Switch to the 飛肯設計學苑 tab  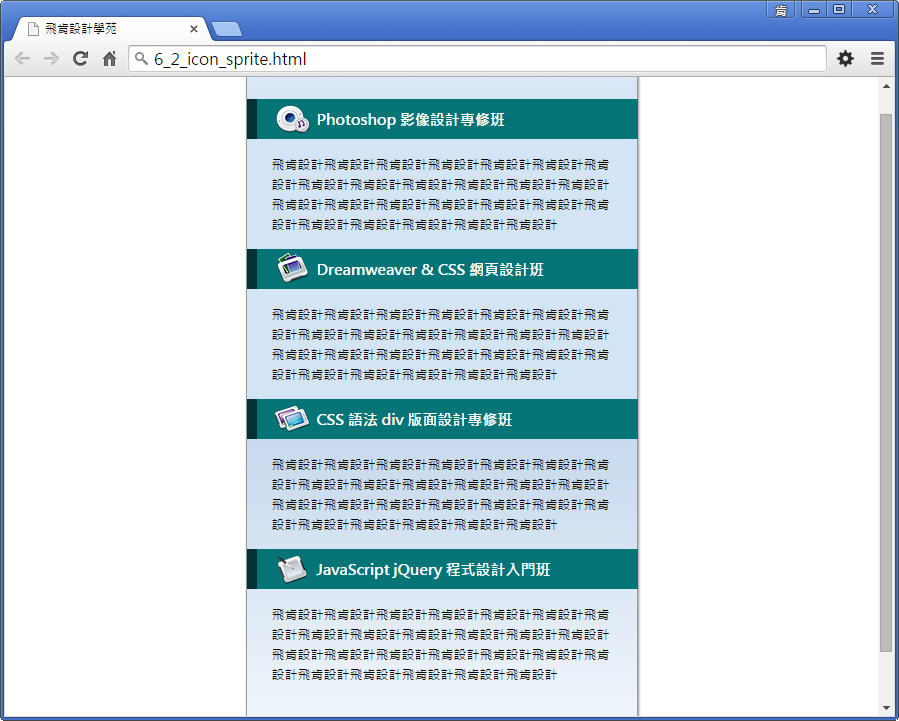pos(112,29)
